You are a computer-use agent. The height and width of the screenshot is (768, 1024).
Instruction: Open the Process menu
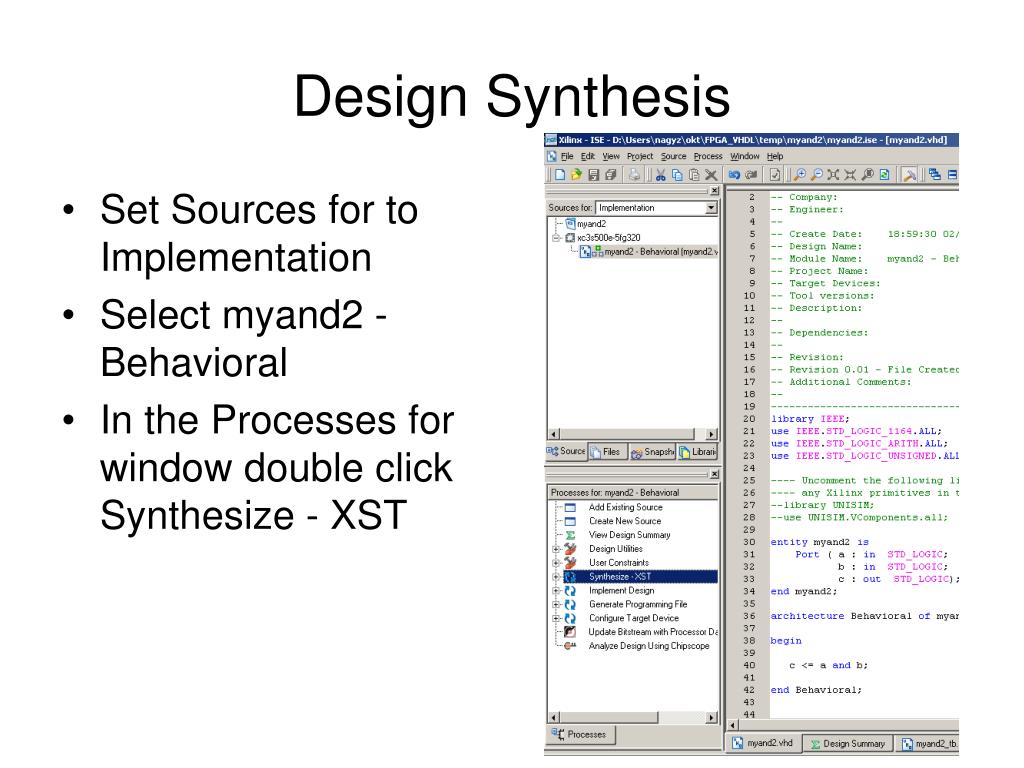[708, 156]
